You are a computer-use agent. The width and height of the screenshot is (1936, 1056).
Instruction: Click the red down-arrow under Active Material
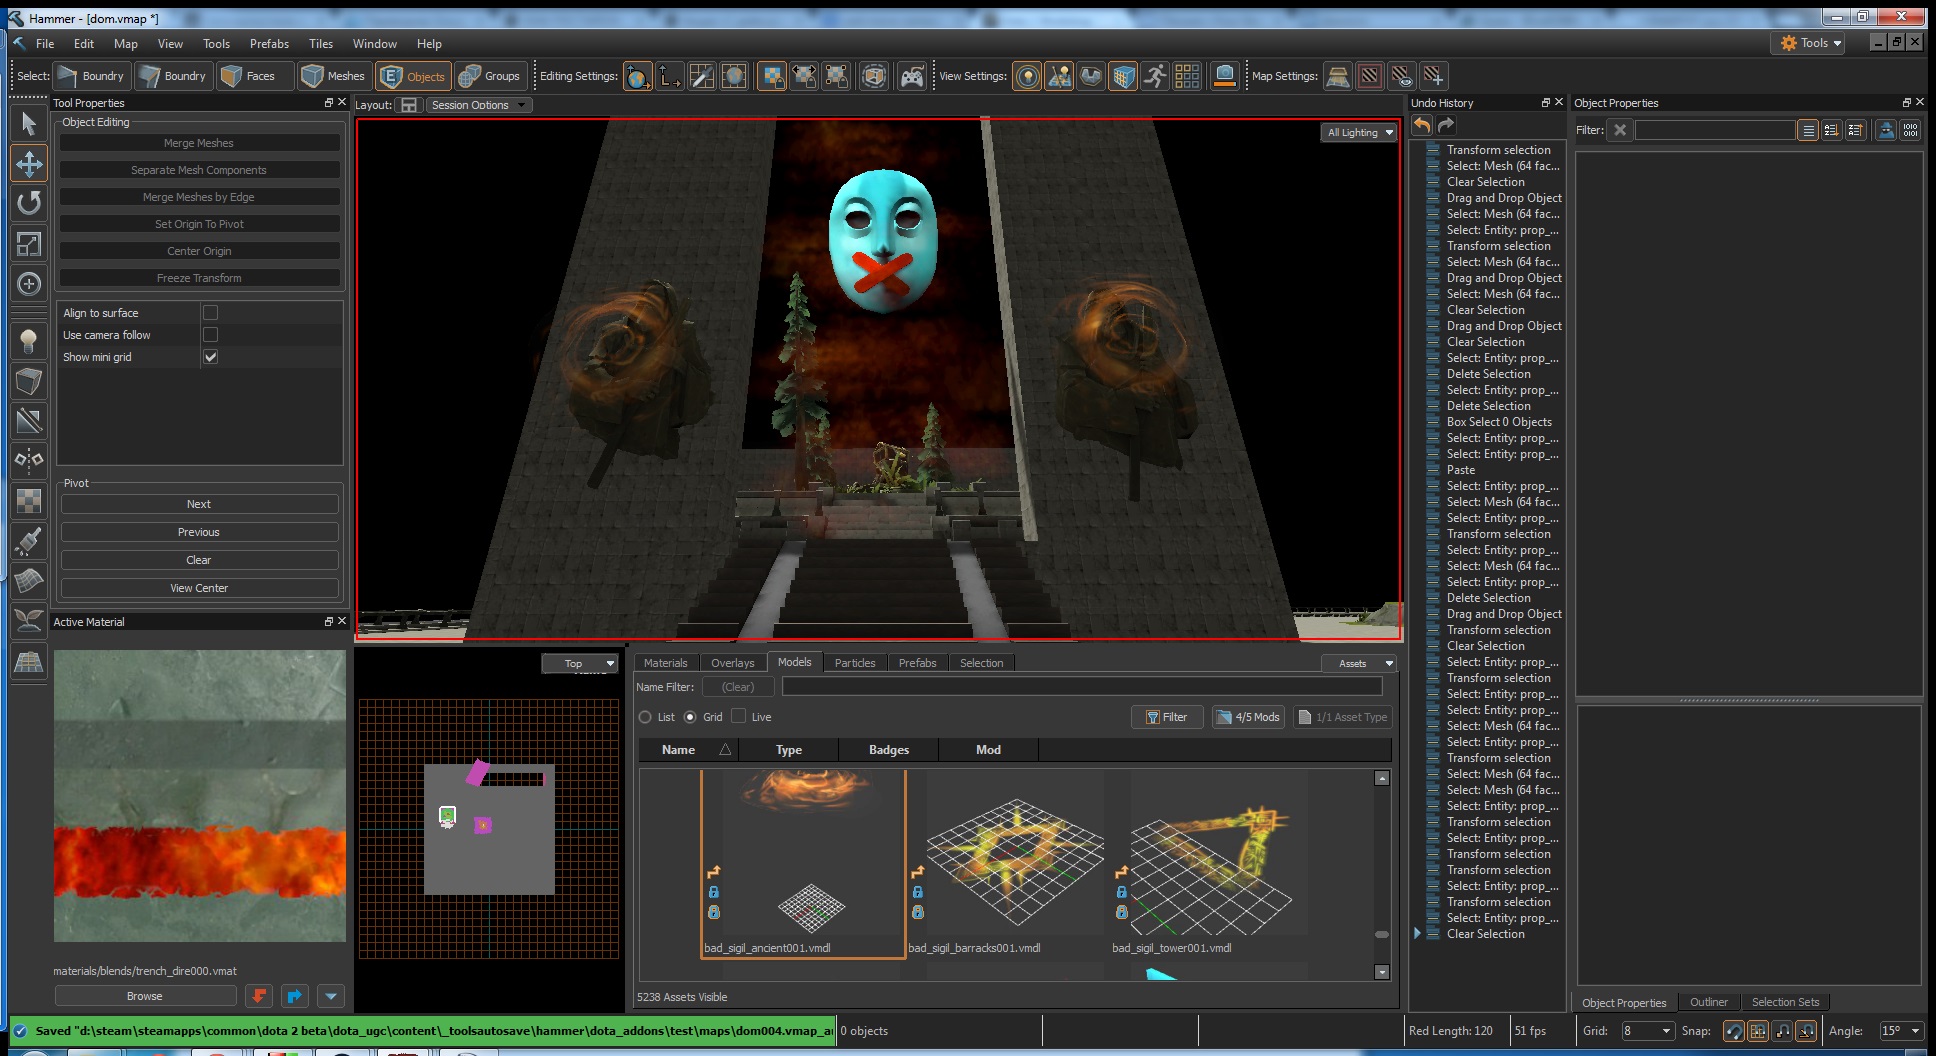click(x=259, y=996)
